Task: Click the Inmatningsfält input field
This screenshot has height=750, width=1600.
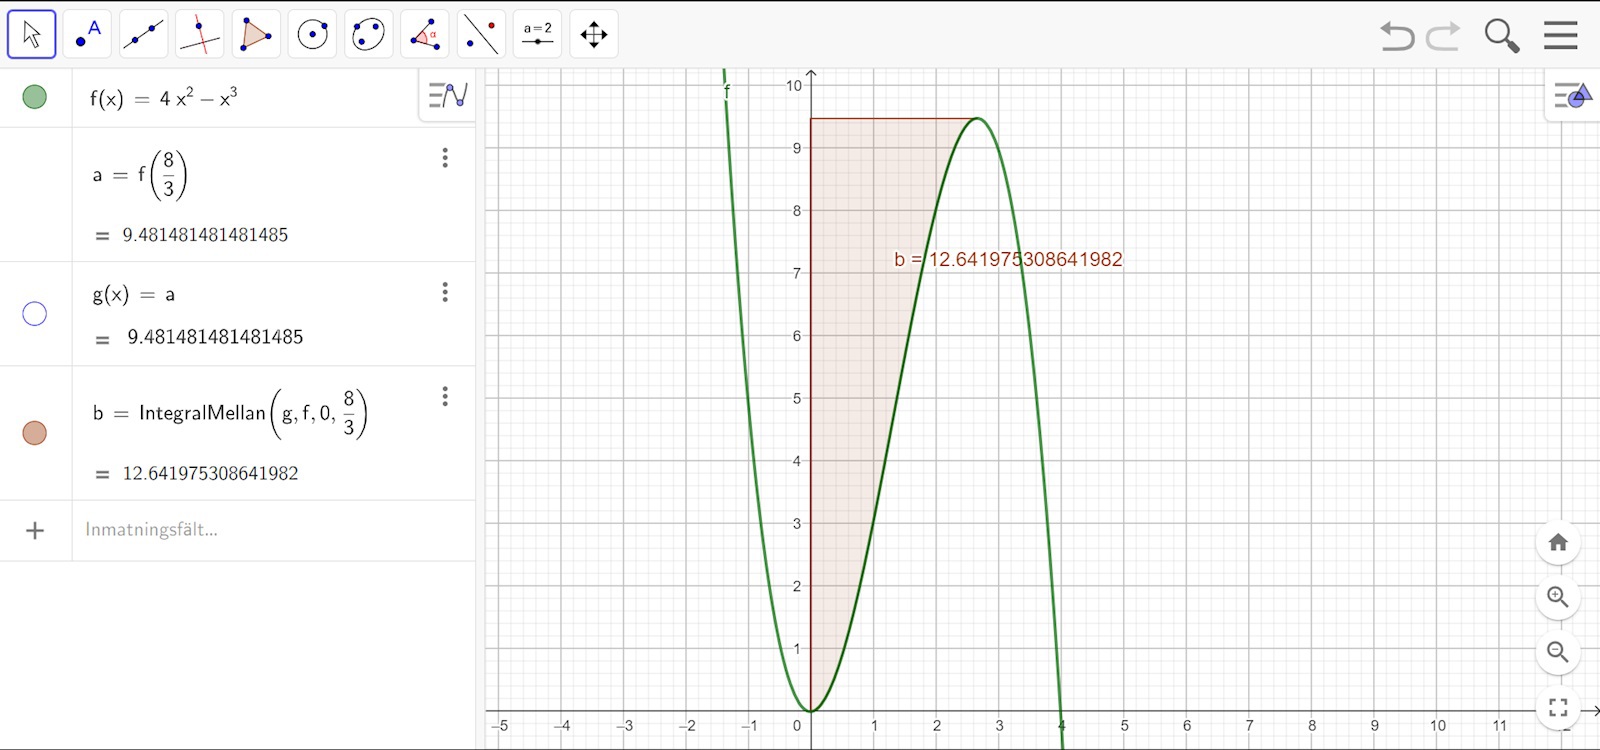Action: (x=270, y=530)
